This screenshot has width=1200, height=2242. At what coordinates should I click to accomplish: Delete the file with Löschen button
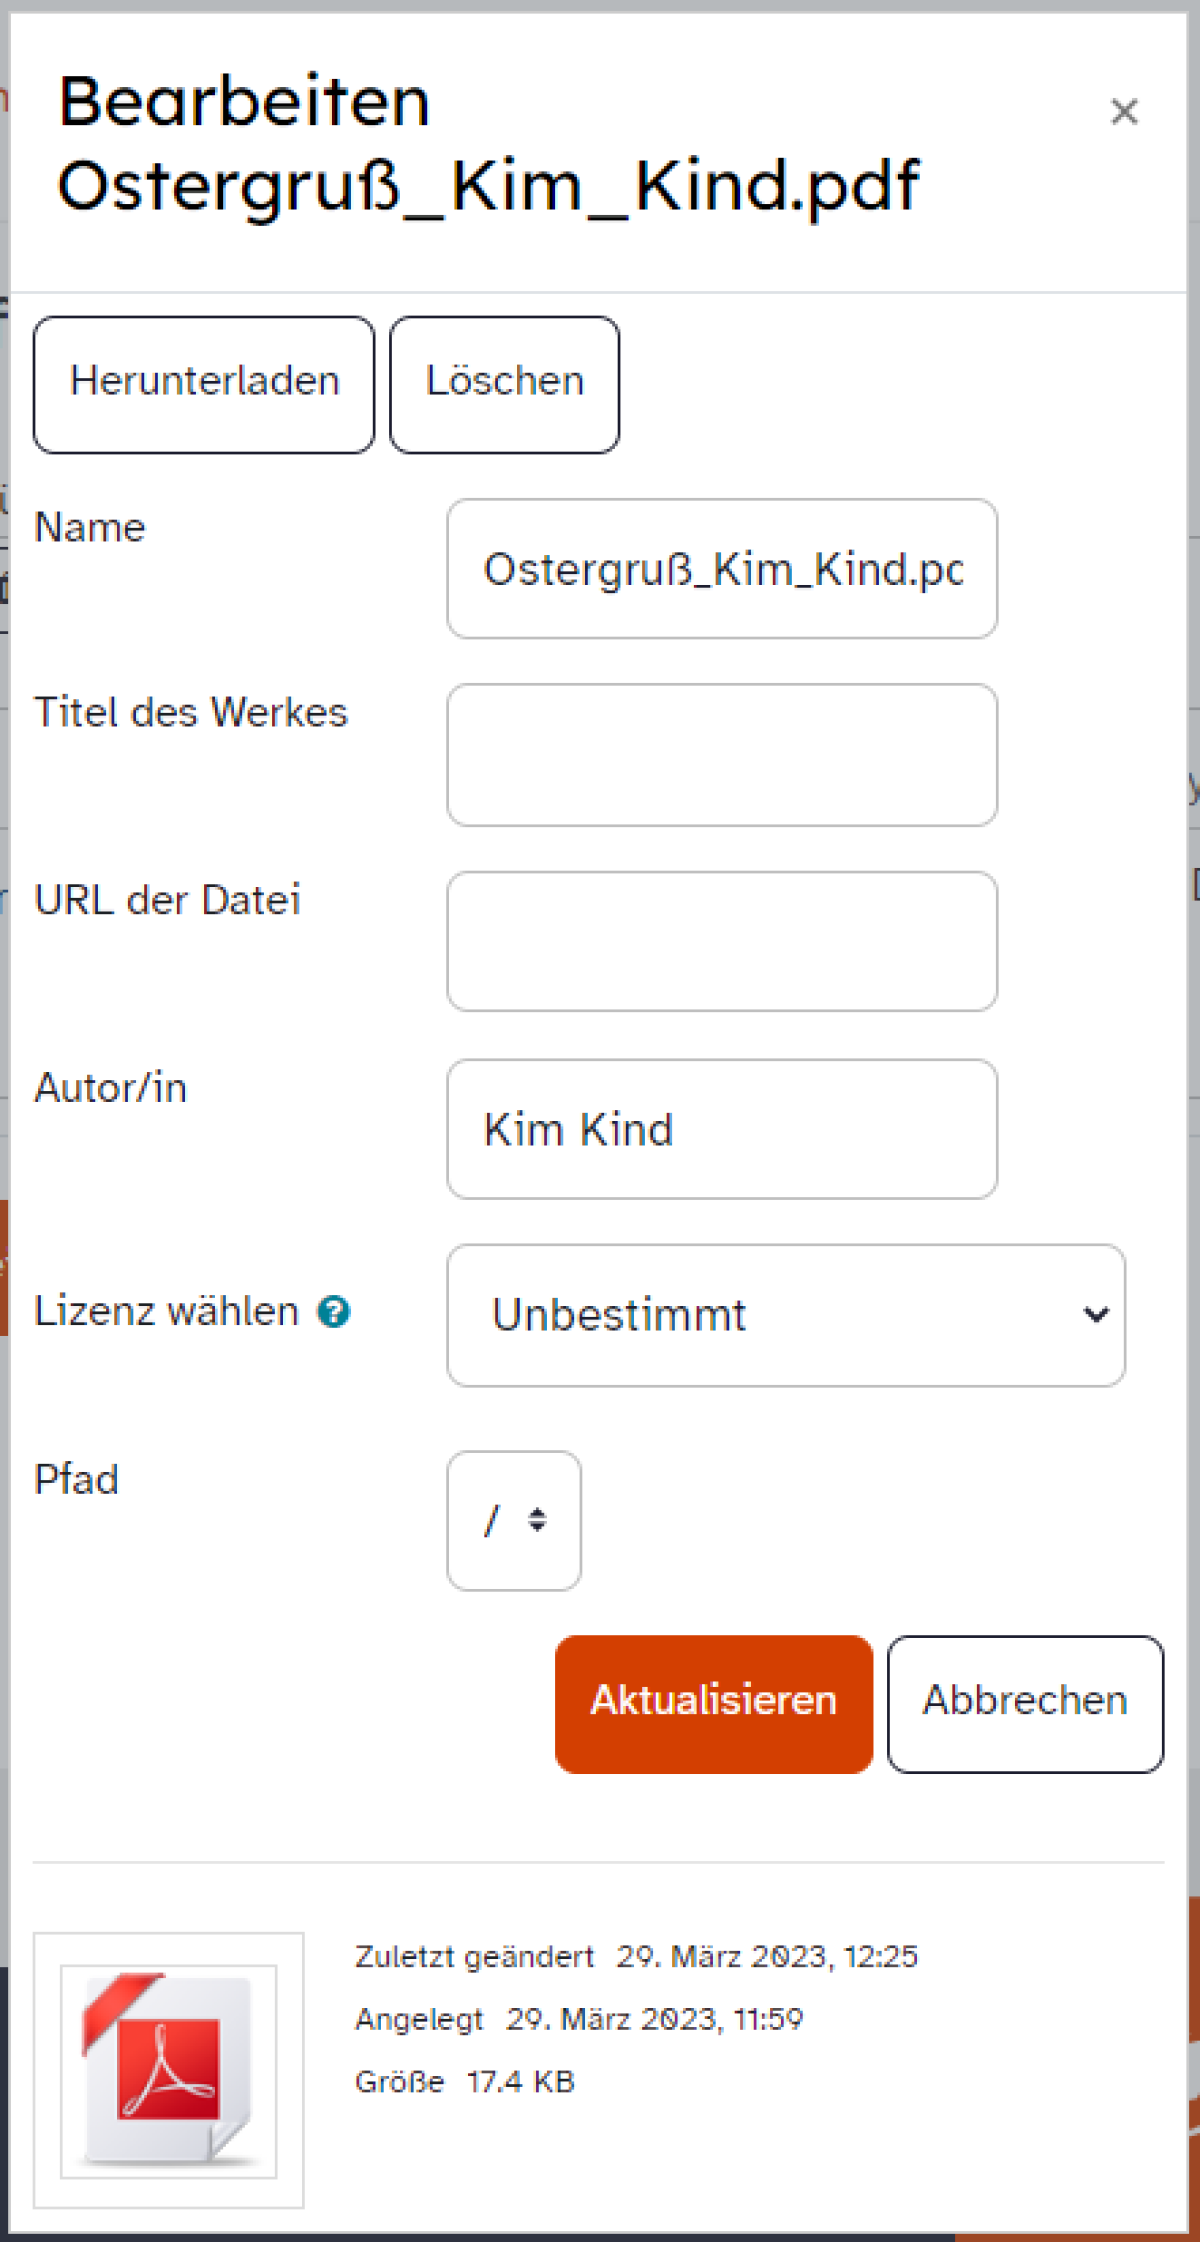(504, 384)
